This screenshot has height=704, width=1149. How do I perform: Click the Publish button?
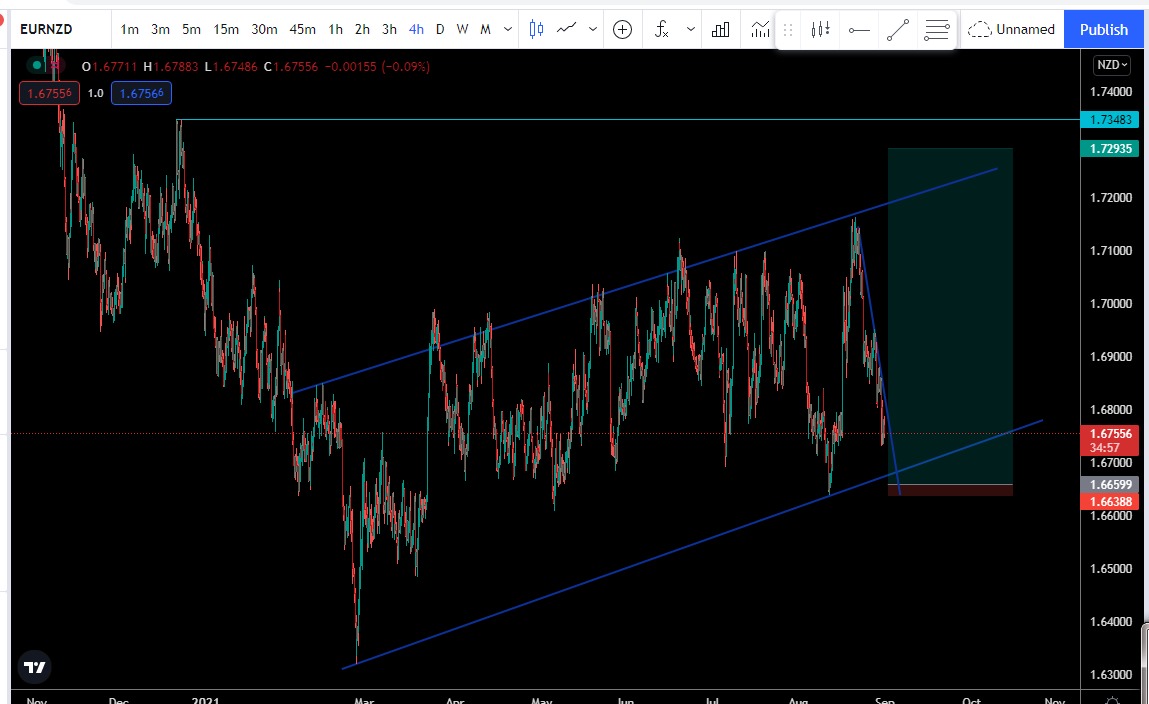pos(1104,29)
